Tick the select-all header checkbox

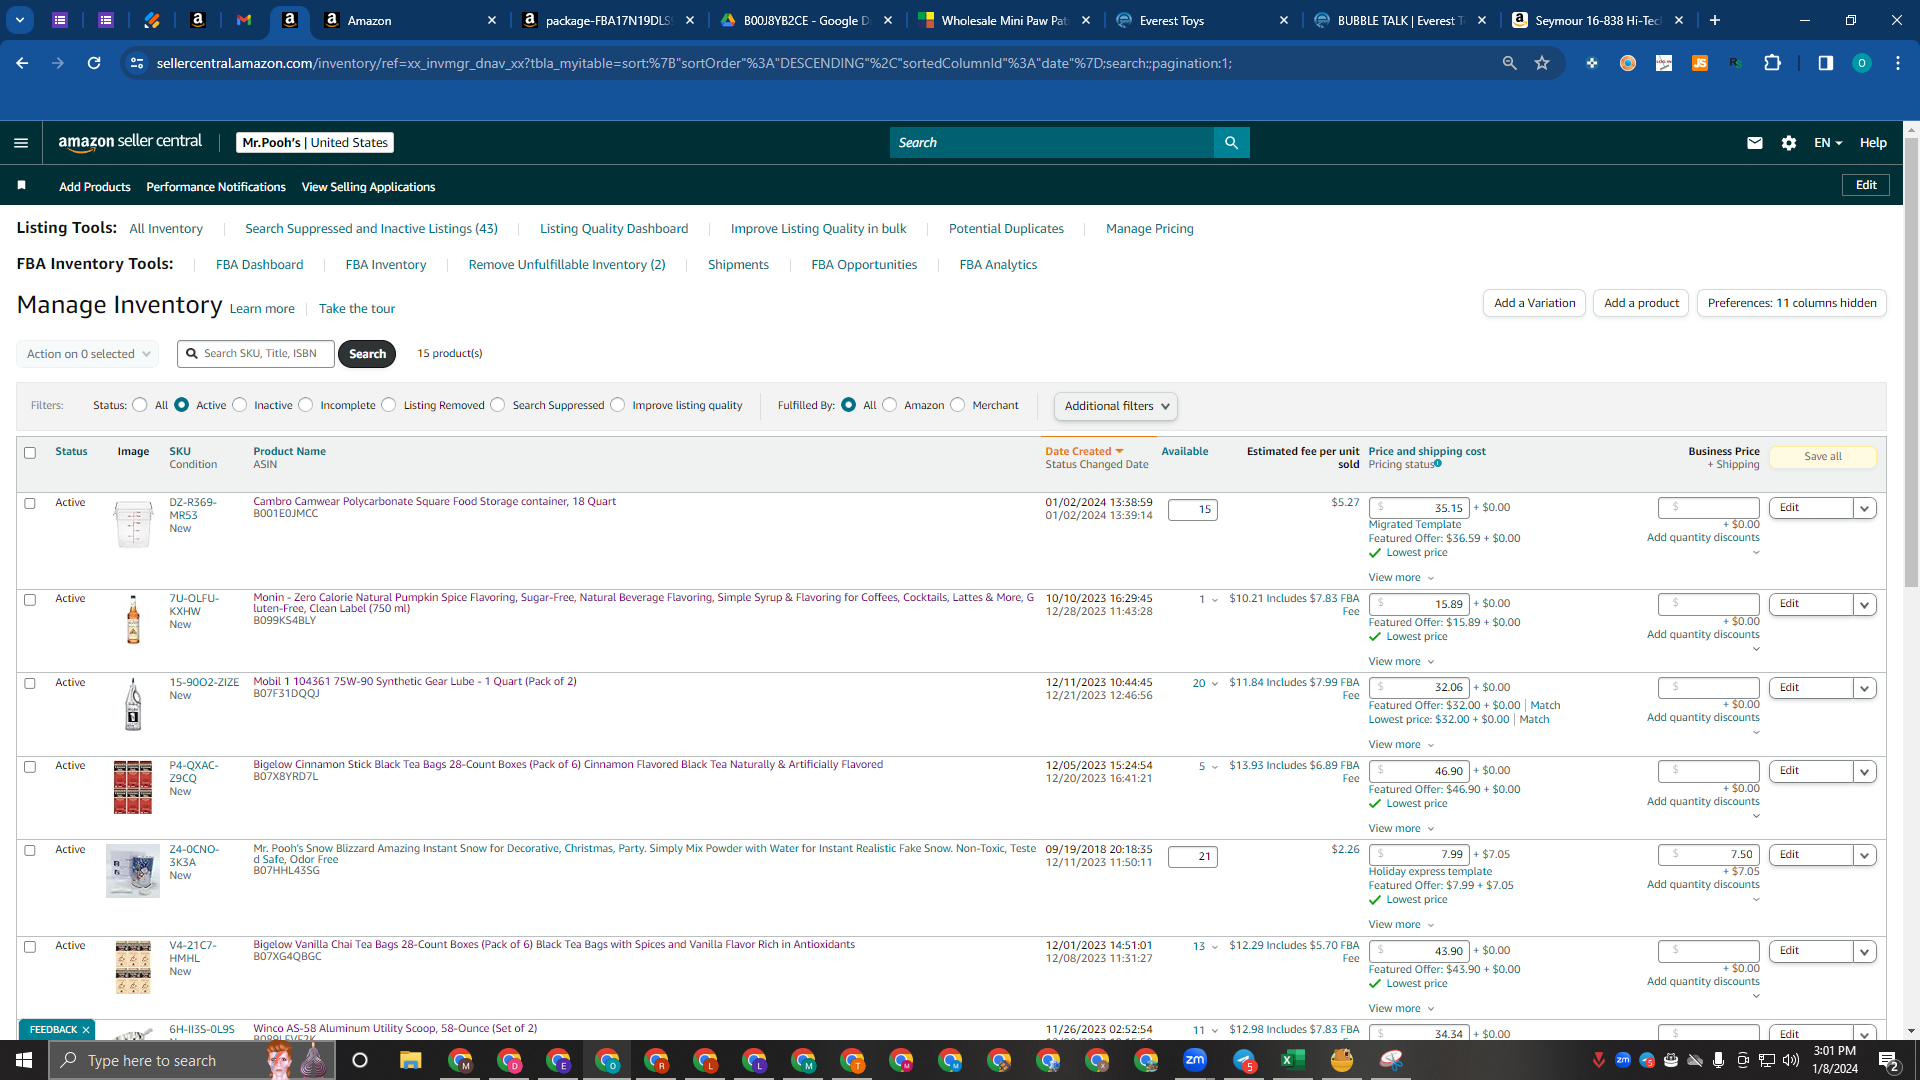(x=30, y=453)
